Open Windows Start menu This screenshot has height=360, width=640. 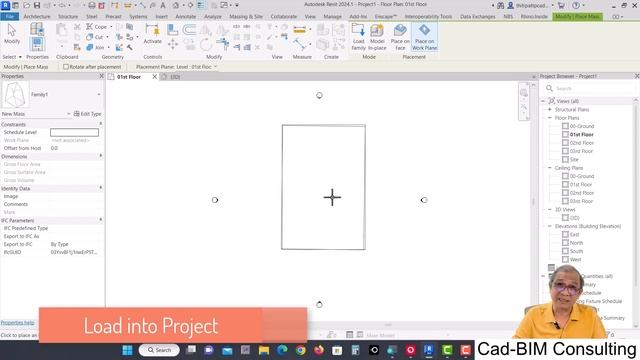click(x=127, y=350)
